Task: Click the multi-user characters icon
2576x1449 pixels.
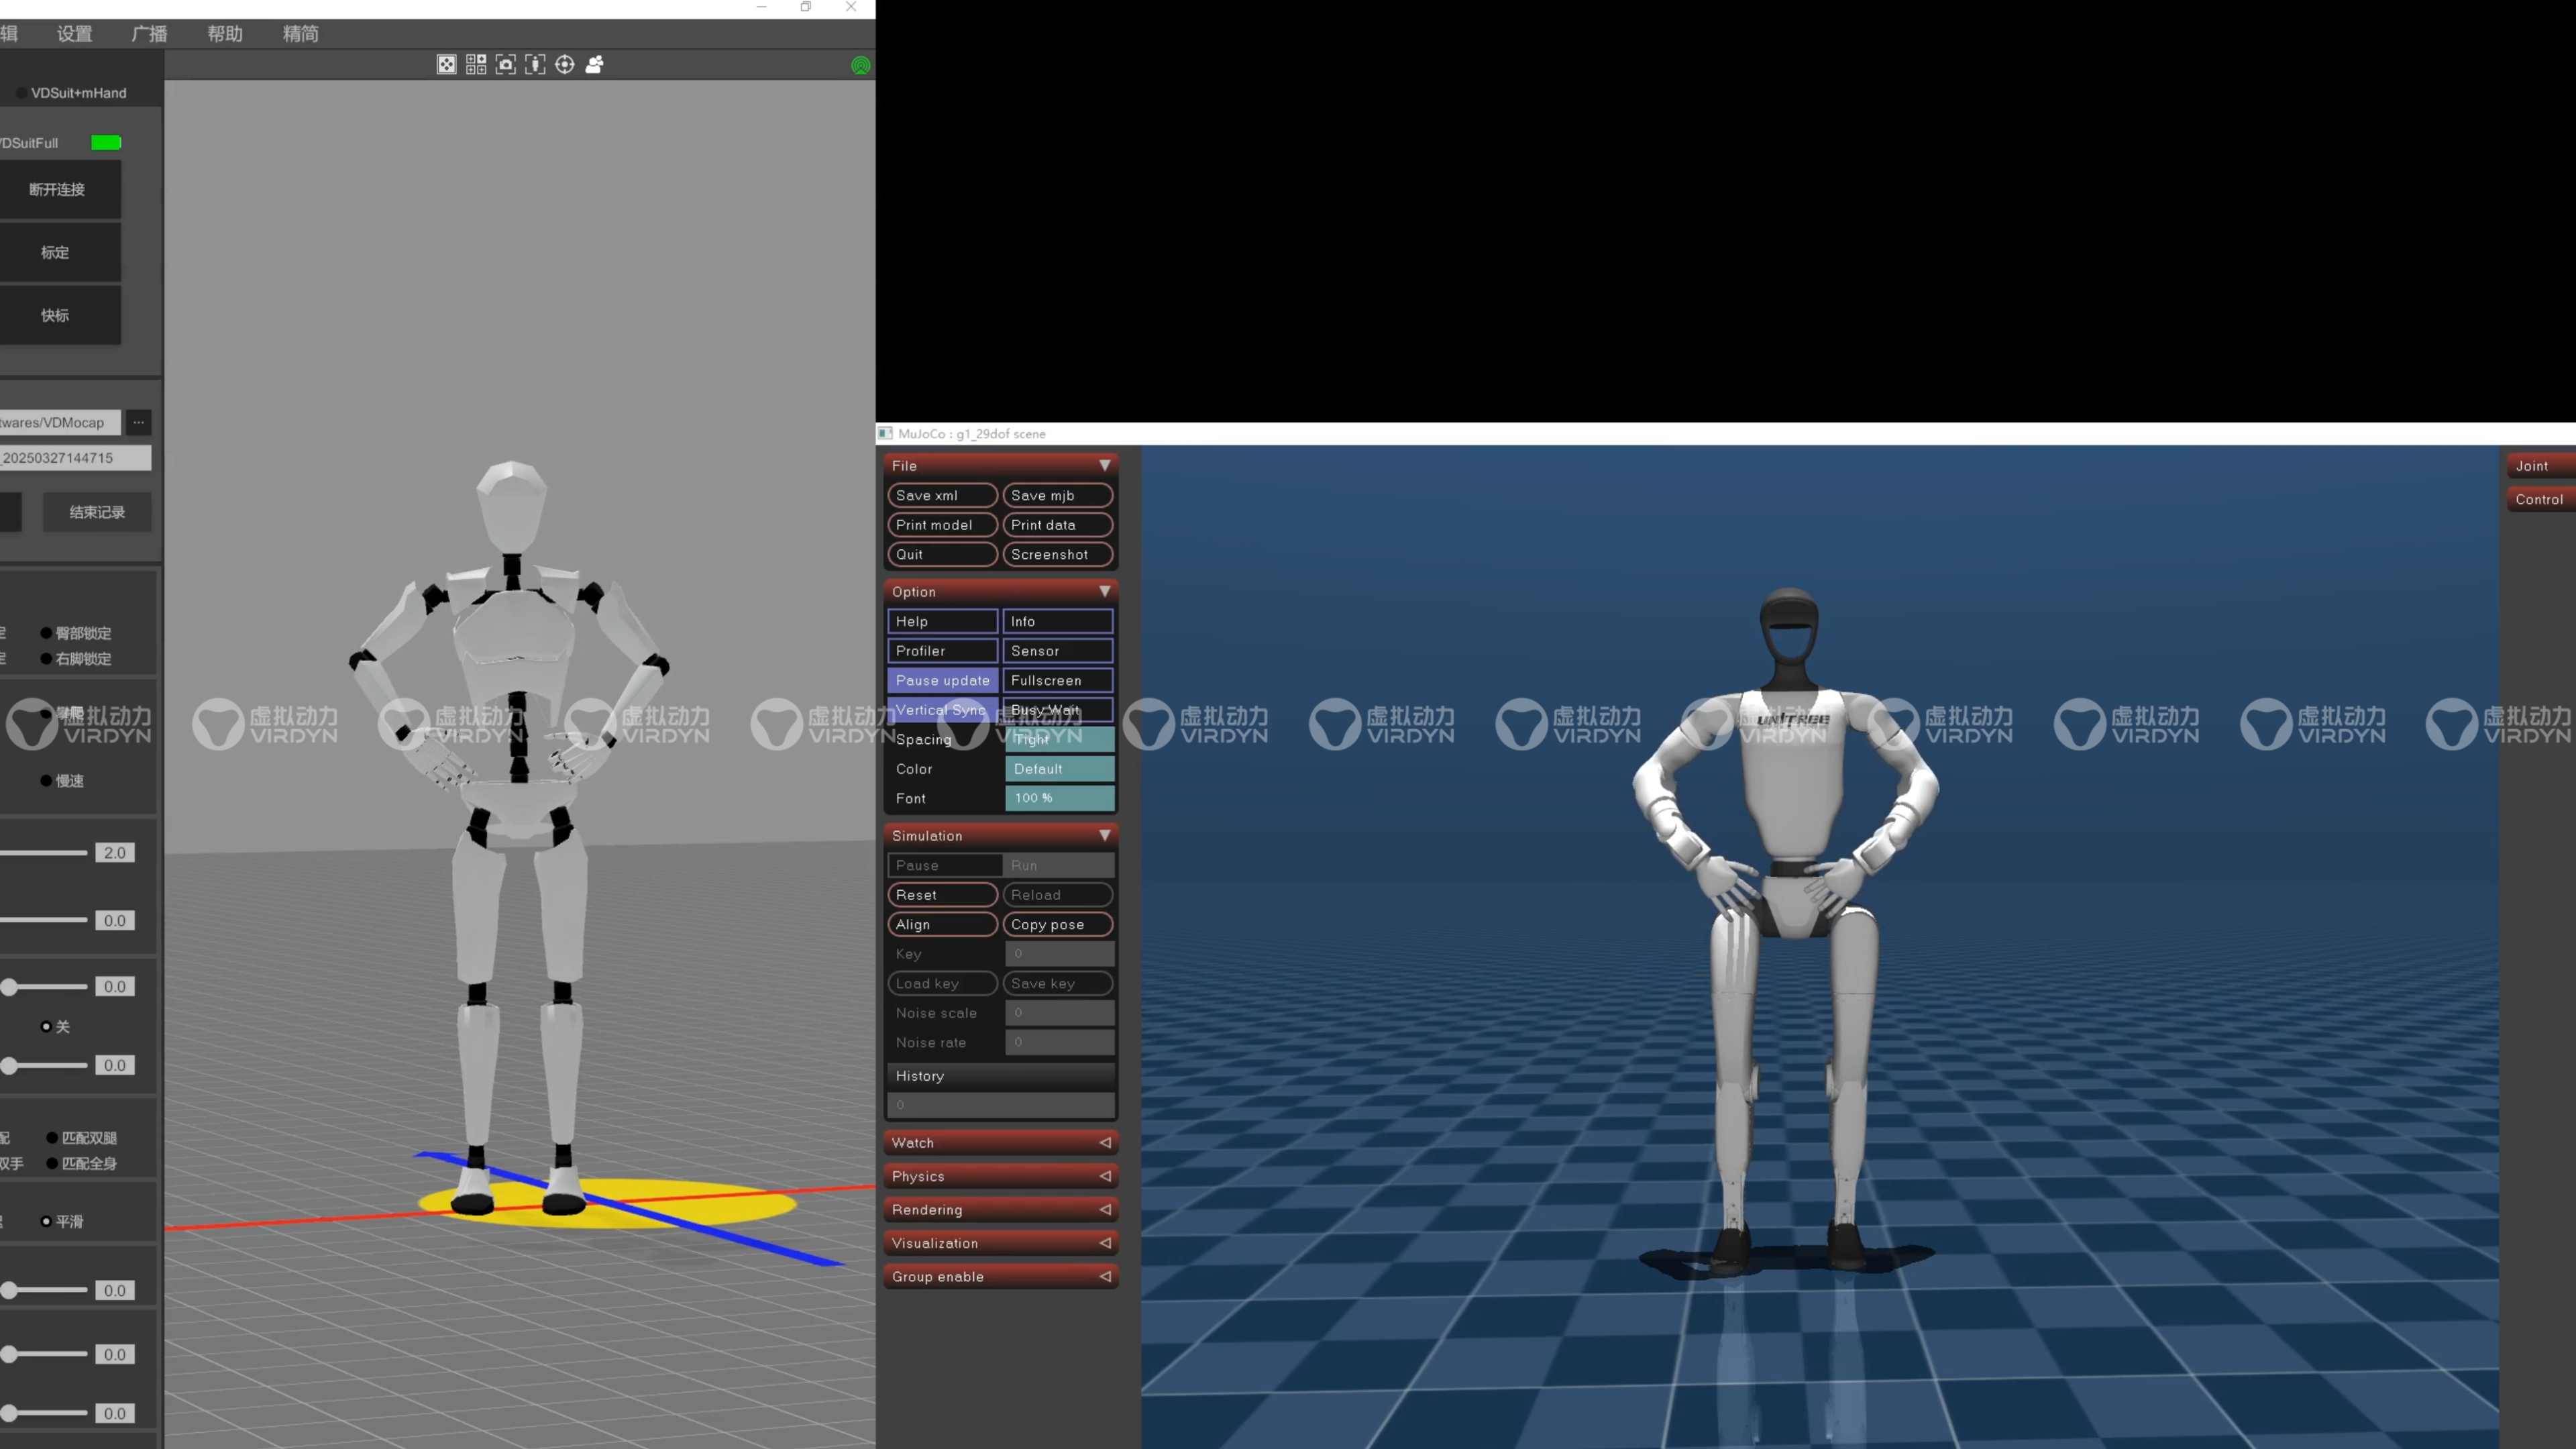Action: click(x=595, y=65)
